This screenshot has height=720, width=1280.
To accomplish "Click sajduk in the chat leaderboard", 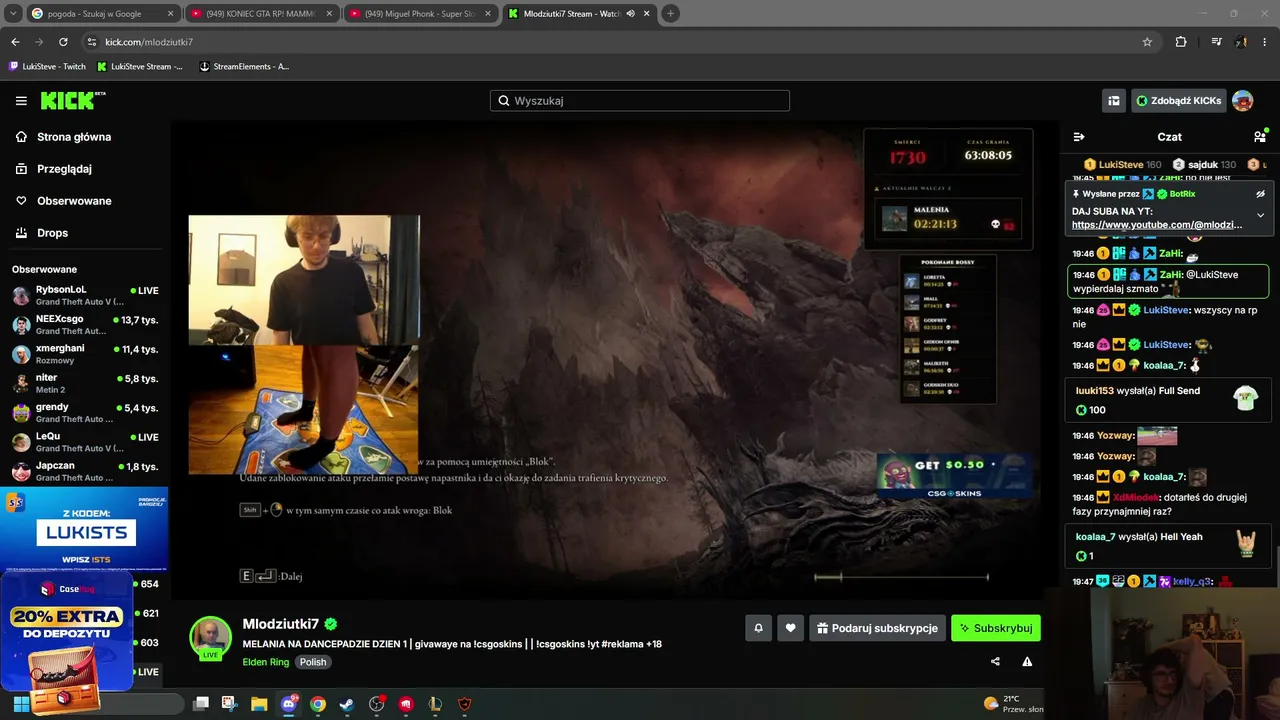I will tap(1204, 165).
